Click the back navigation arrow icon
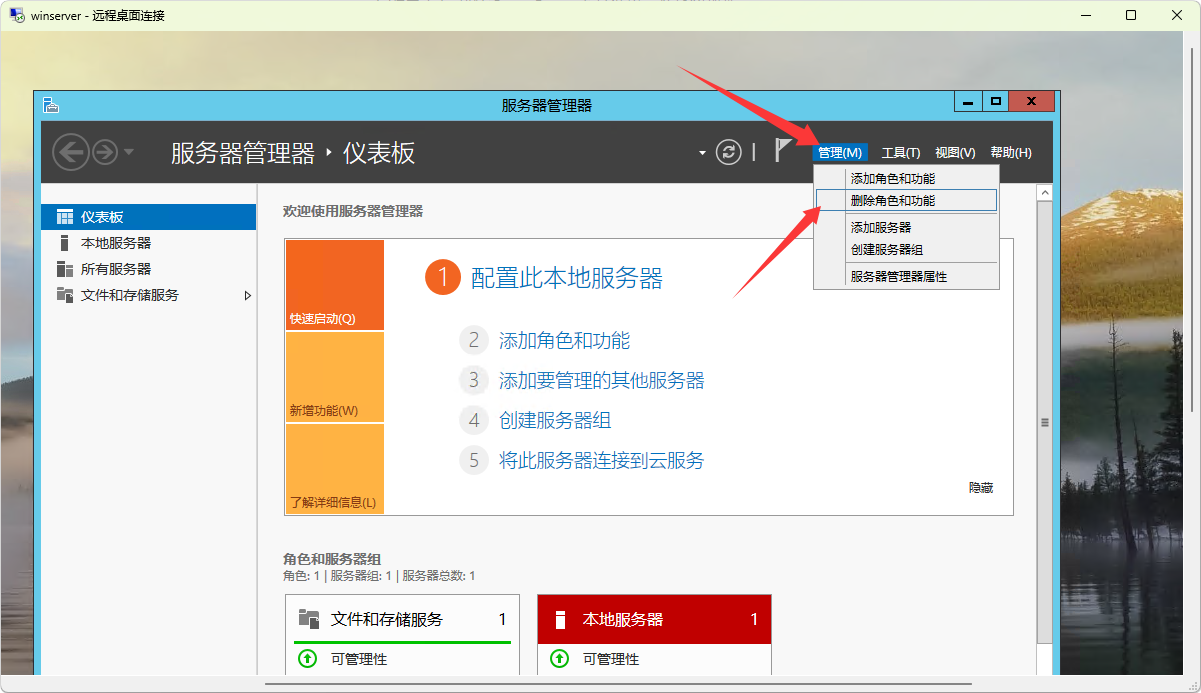The width and height of the screenshot is (1201, 693). tap(70, 153)
